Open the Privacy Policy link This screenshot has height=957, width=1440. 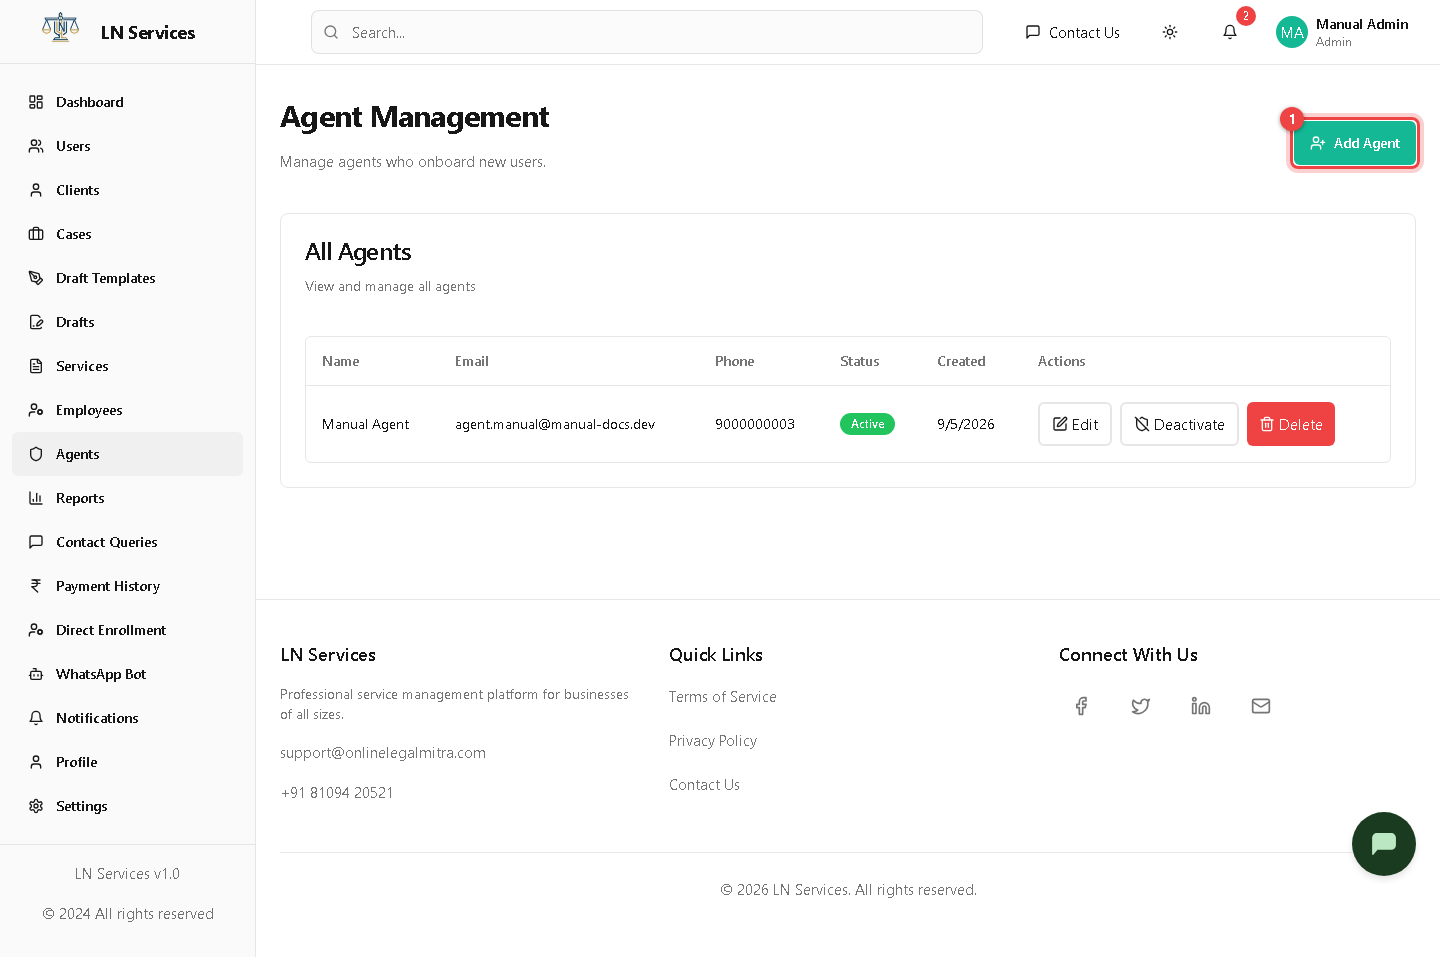coord(713,741)
